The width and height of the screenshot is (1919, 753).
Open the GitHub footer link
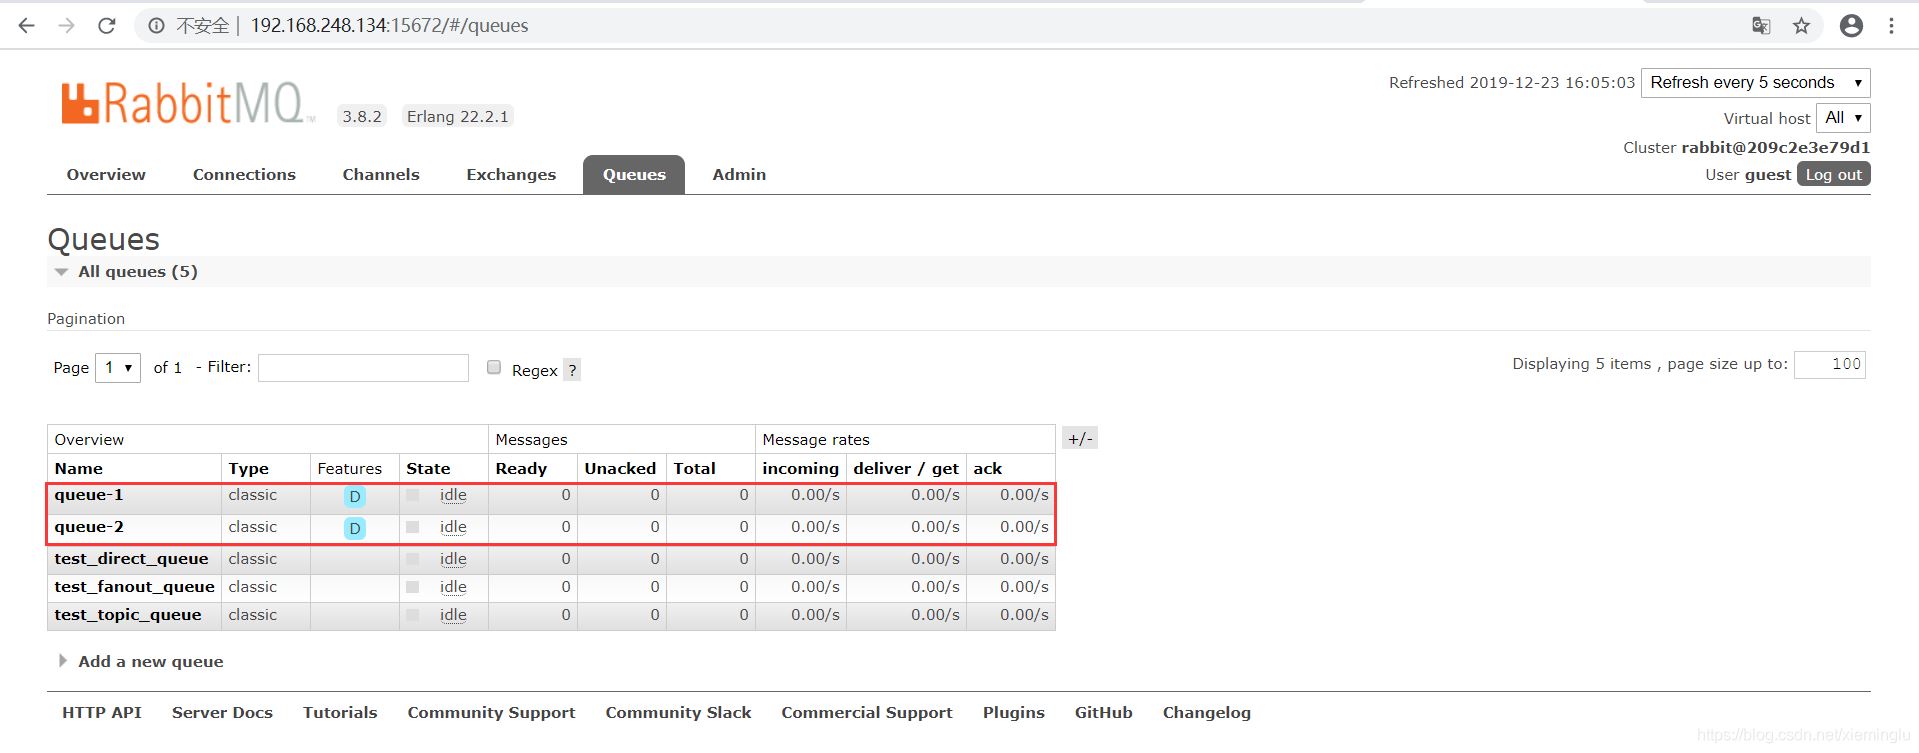pos(1103,713)
